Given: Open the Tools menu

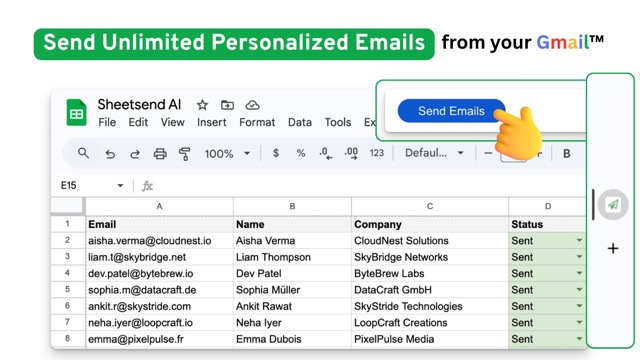Looking at the screenshot, I should click(x=338, y=122).
